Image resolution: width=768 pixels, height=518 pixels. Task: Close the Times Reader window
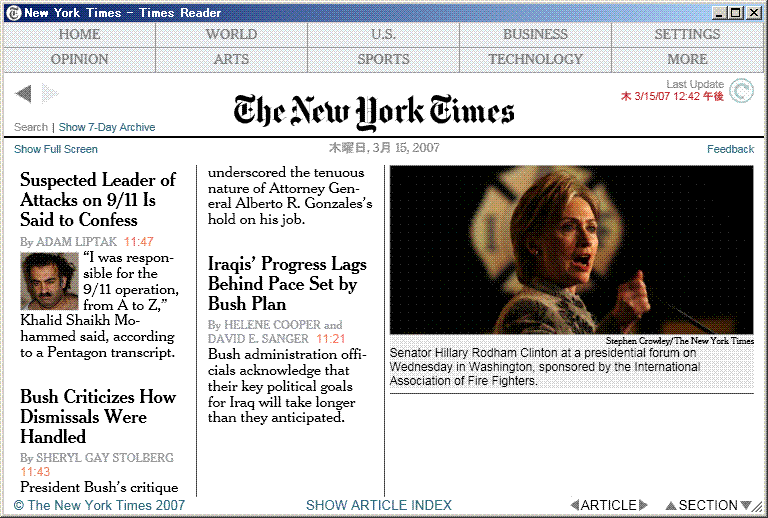pyautogui.click(x=754, y=13)
